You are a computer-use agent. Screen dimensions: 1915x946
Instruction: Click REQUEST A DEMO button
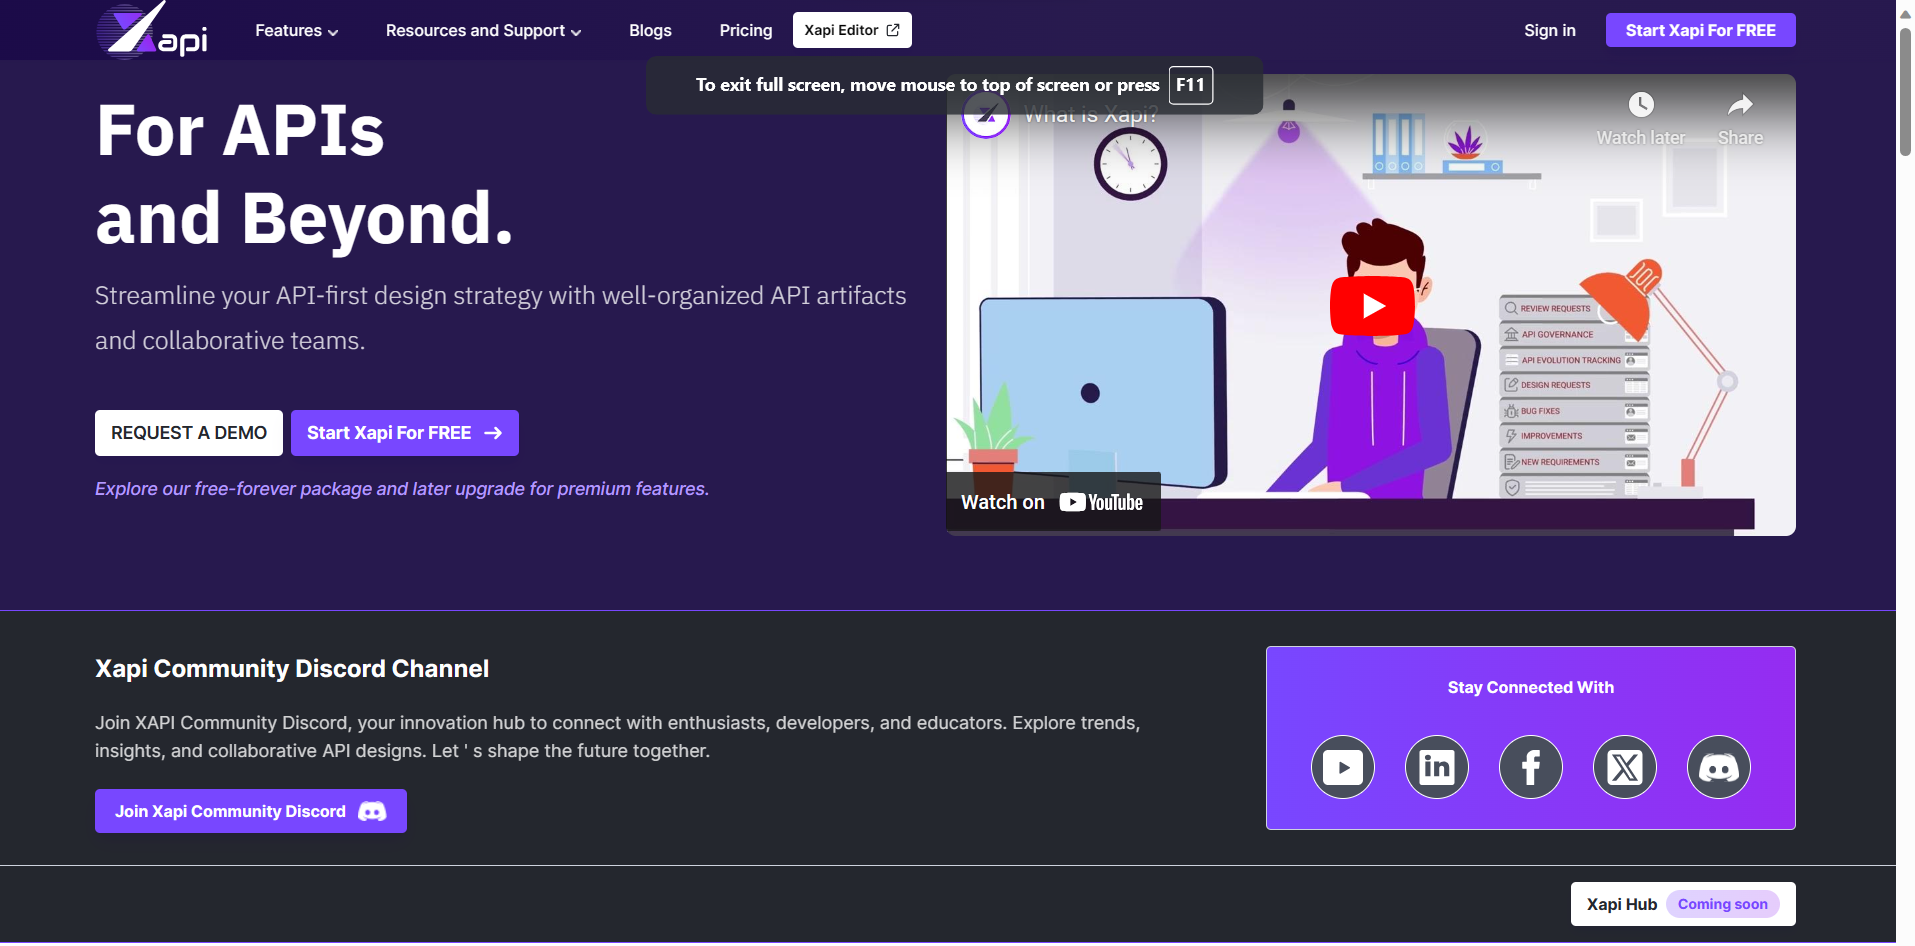pyautogui.click(x=189, y=433)
